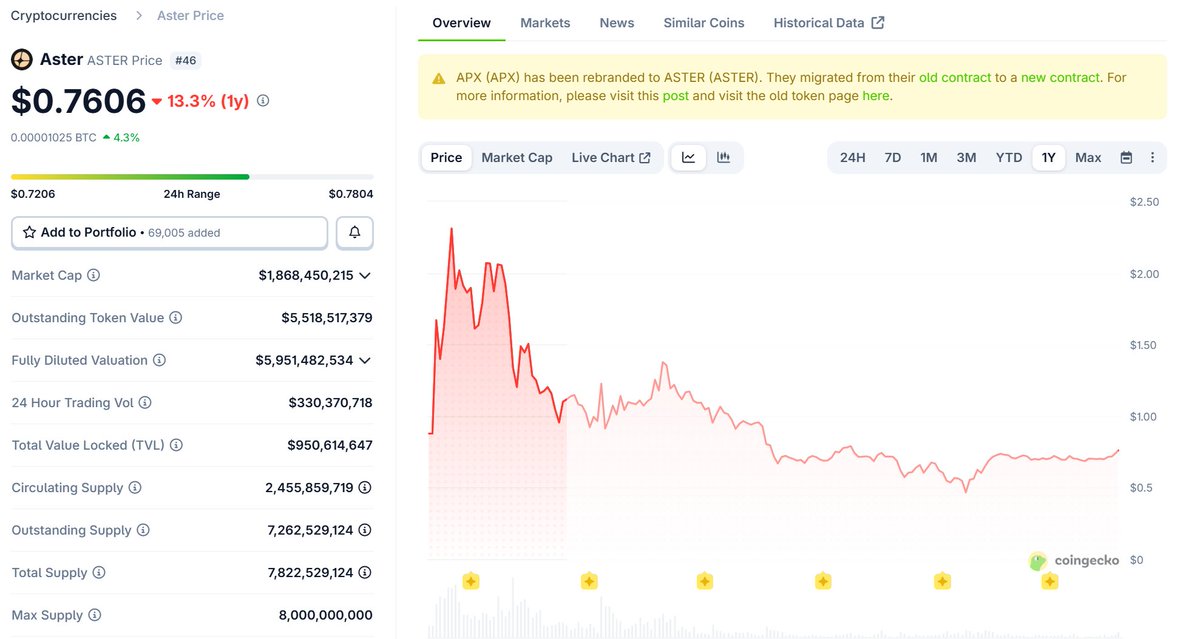Open the Market Cap info tooltip icon
Image resolution: width=1200 pixels, height=639 pixels.
94,275
